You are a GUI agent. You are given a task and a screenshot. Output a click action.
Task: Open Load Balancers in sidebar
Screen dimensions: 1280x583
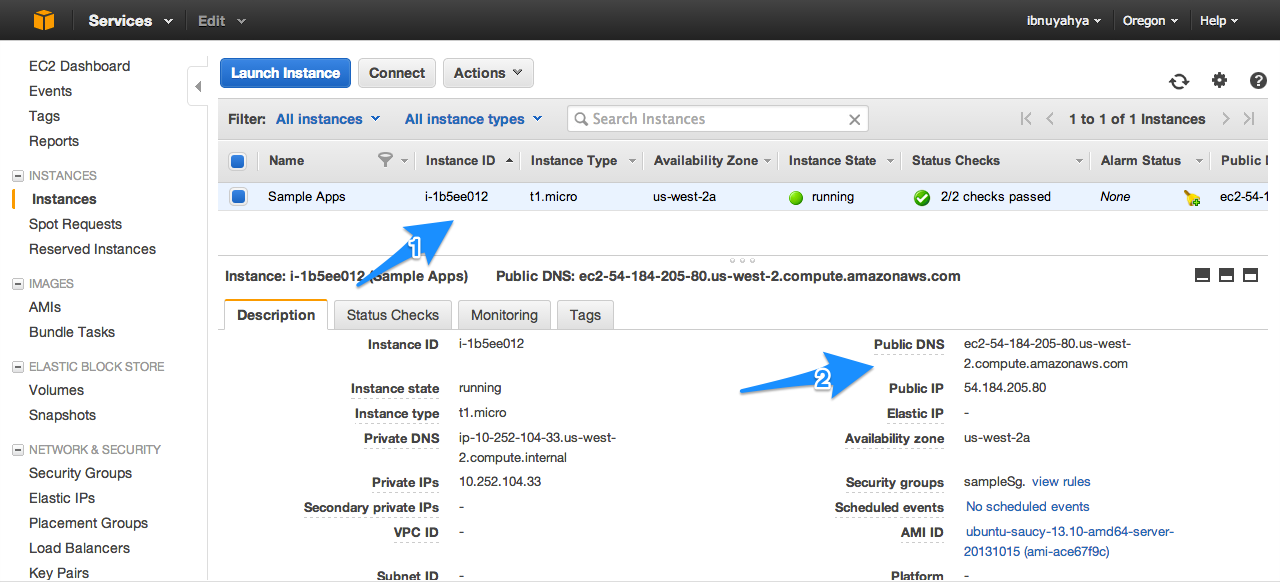click(x=79, y=548)
